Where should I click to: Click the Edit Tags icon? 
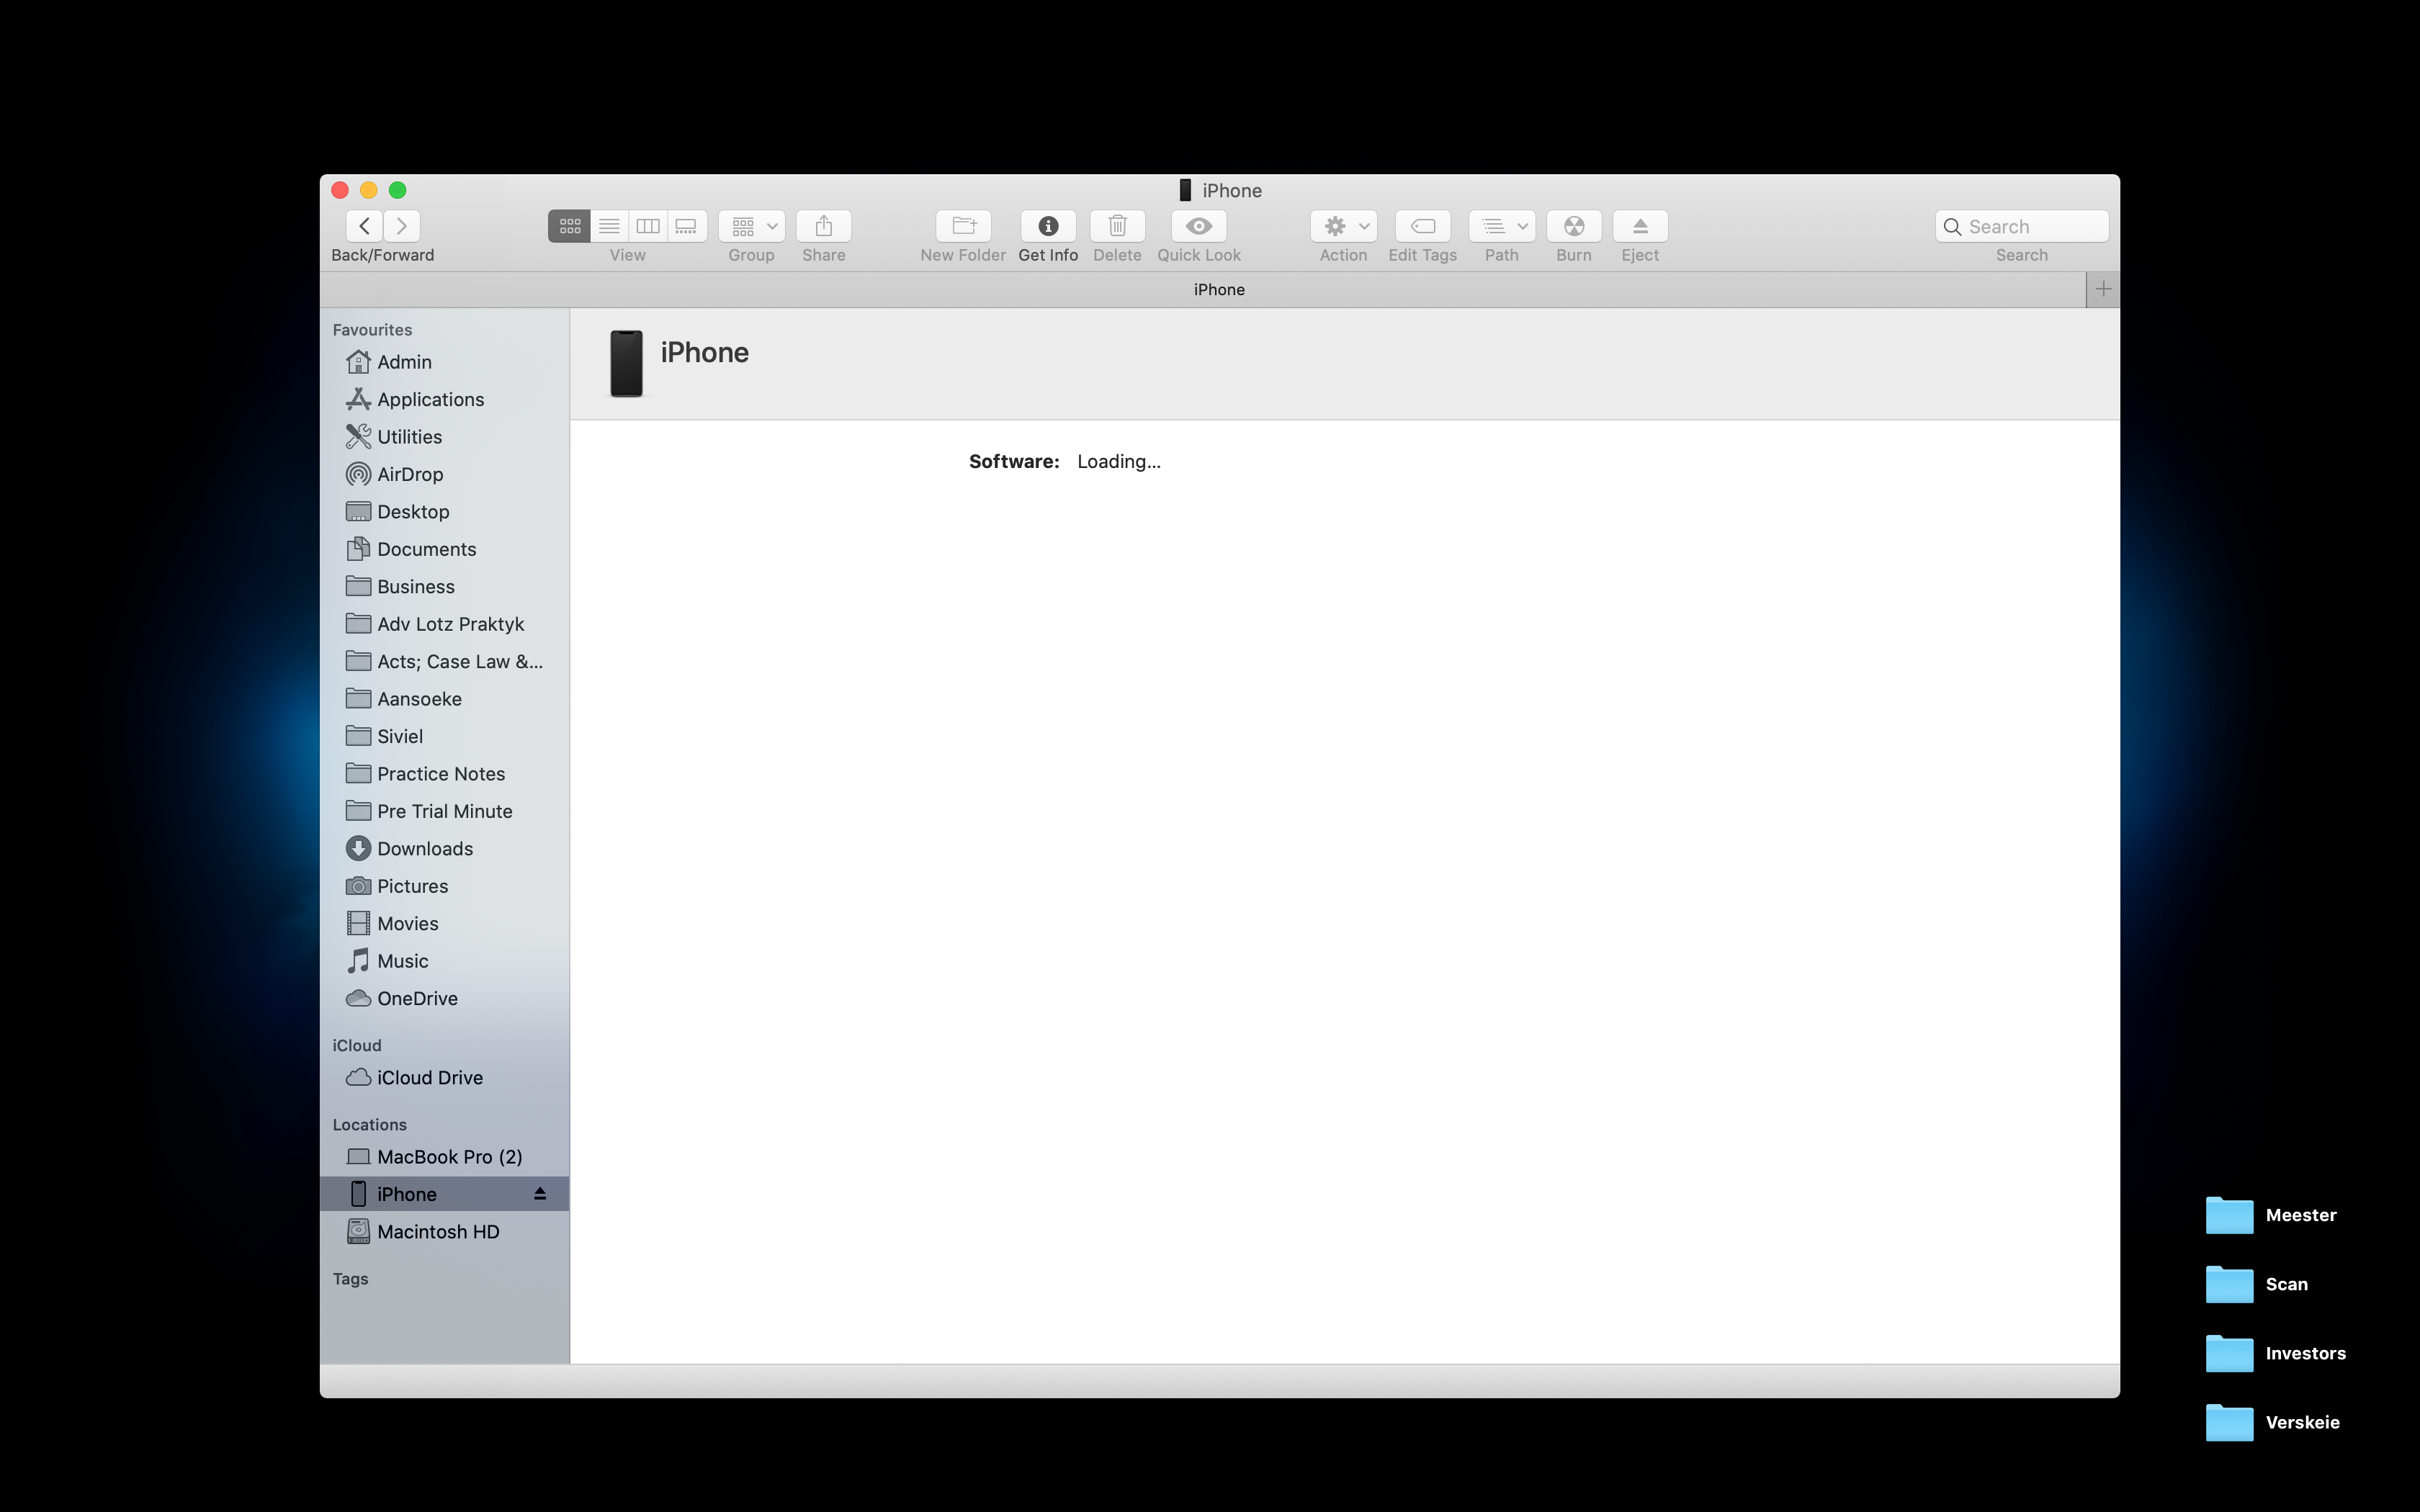click(x=1422, y=226)
